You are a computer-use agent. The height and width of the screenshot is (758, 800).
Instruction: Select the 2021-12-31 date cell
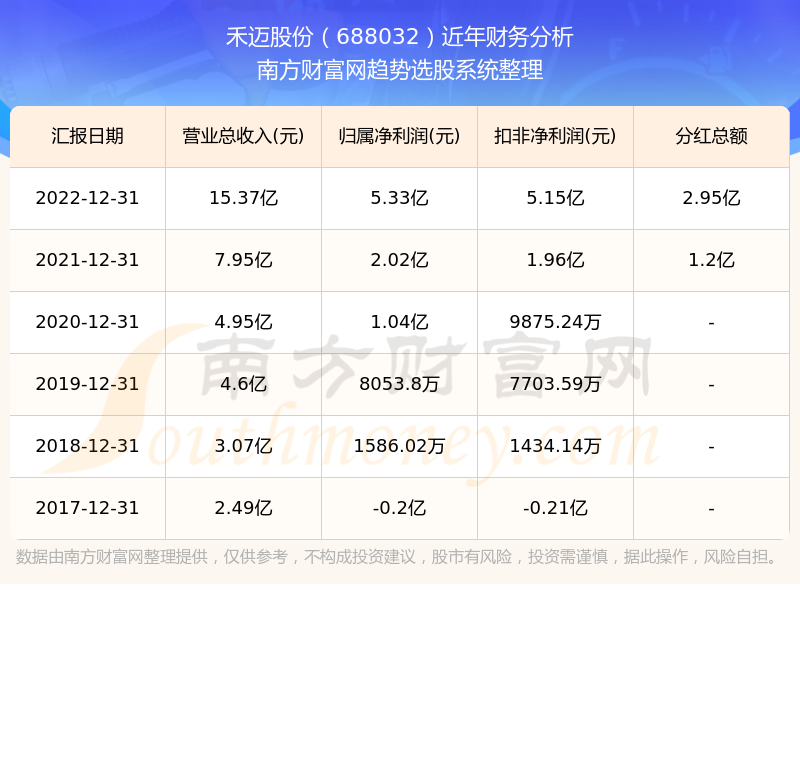coord(87,260)
